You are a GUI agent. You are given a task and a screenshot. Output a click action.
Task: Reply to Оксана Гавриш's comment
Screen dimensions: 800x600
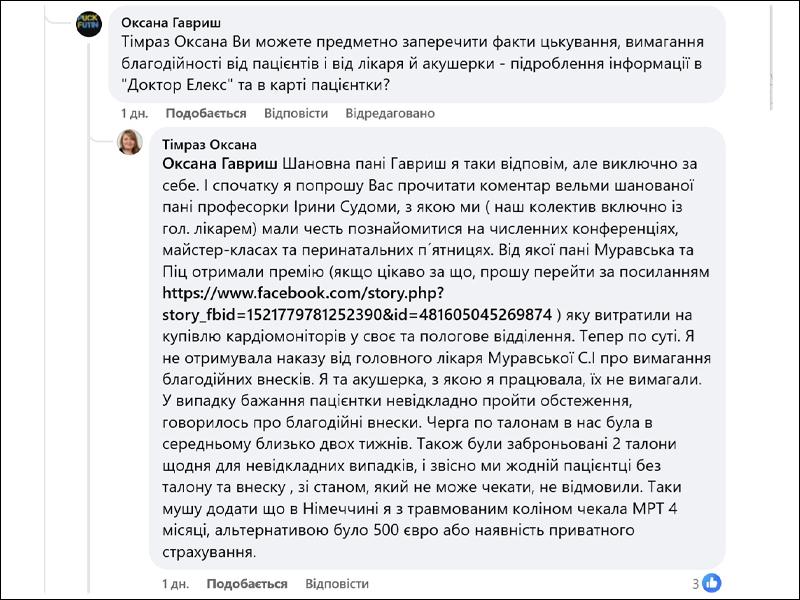[x=295, y=113]
